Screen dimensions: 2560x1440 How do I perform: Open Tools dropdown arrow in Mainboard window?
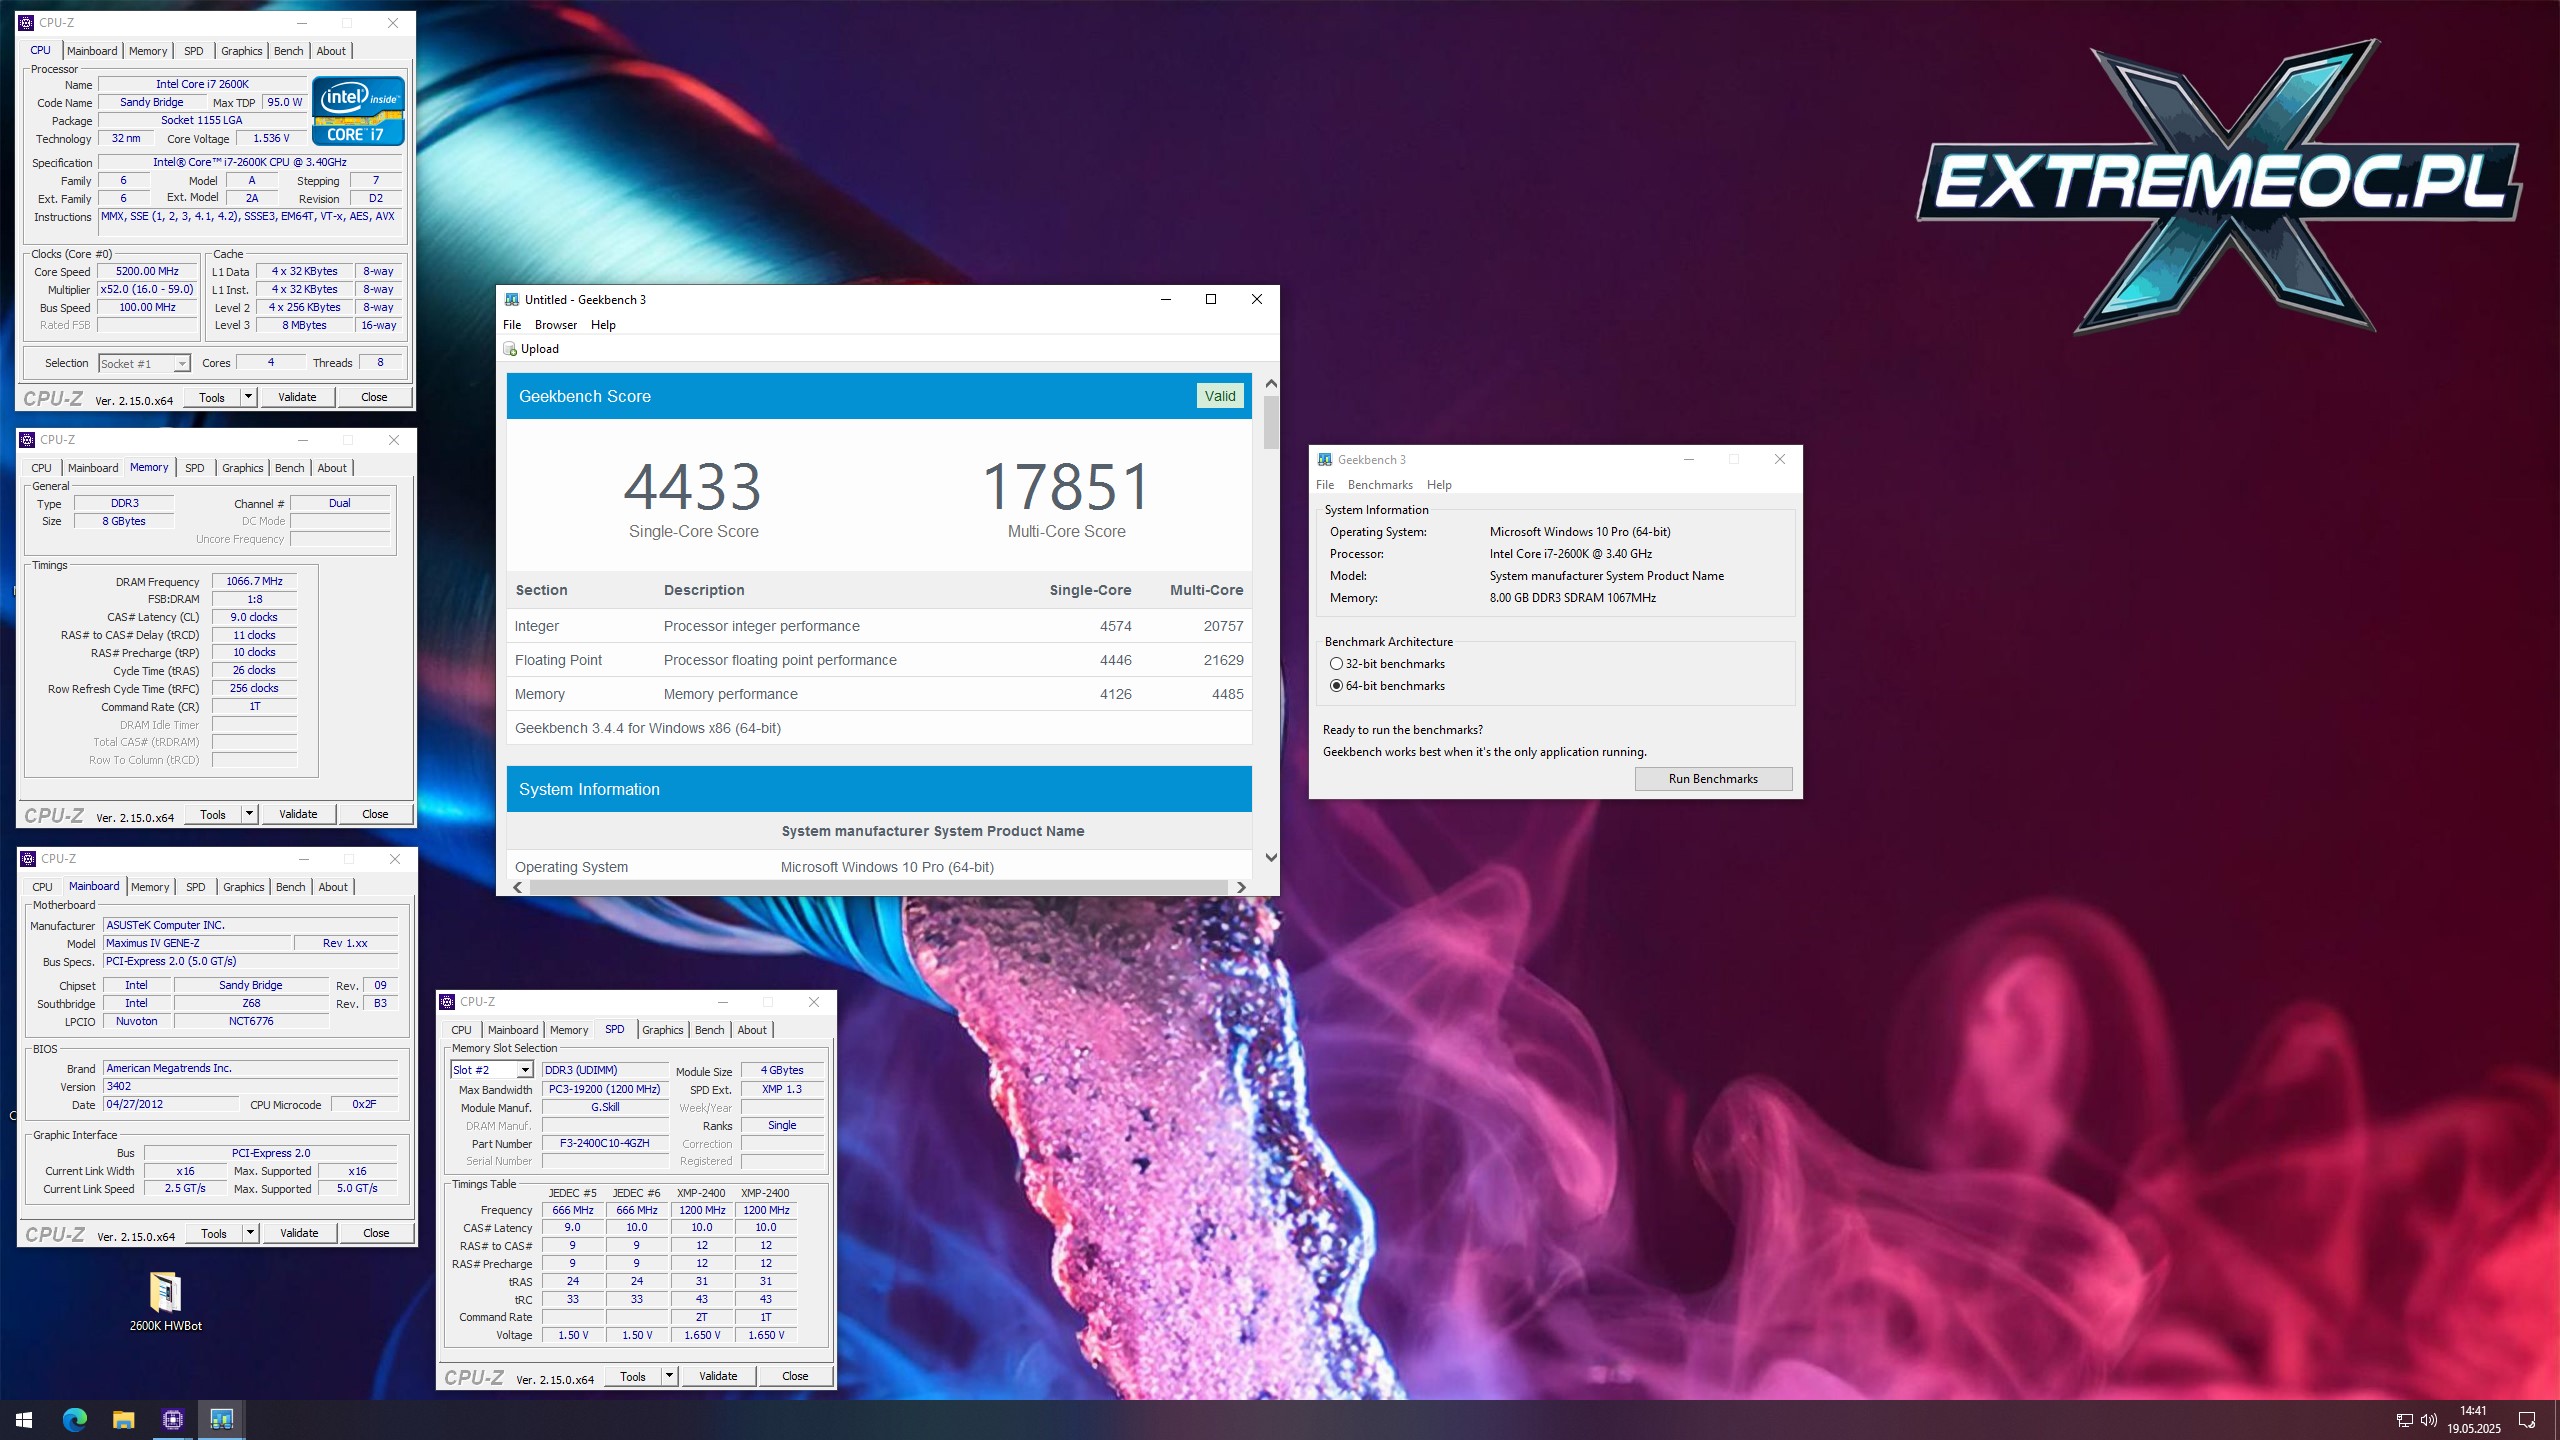pyautogui.click(x=250, y=1233)
